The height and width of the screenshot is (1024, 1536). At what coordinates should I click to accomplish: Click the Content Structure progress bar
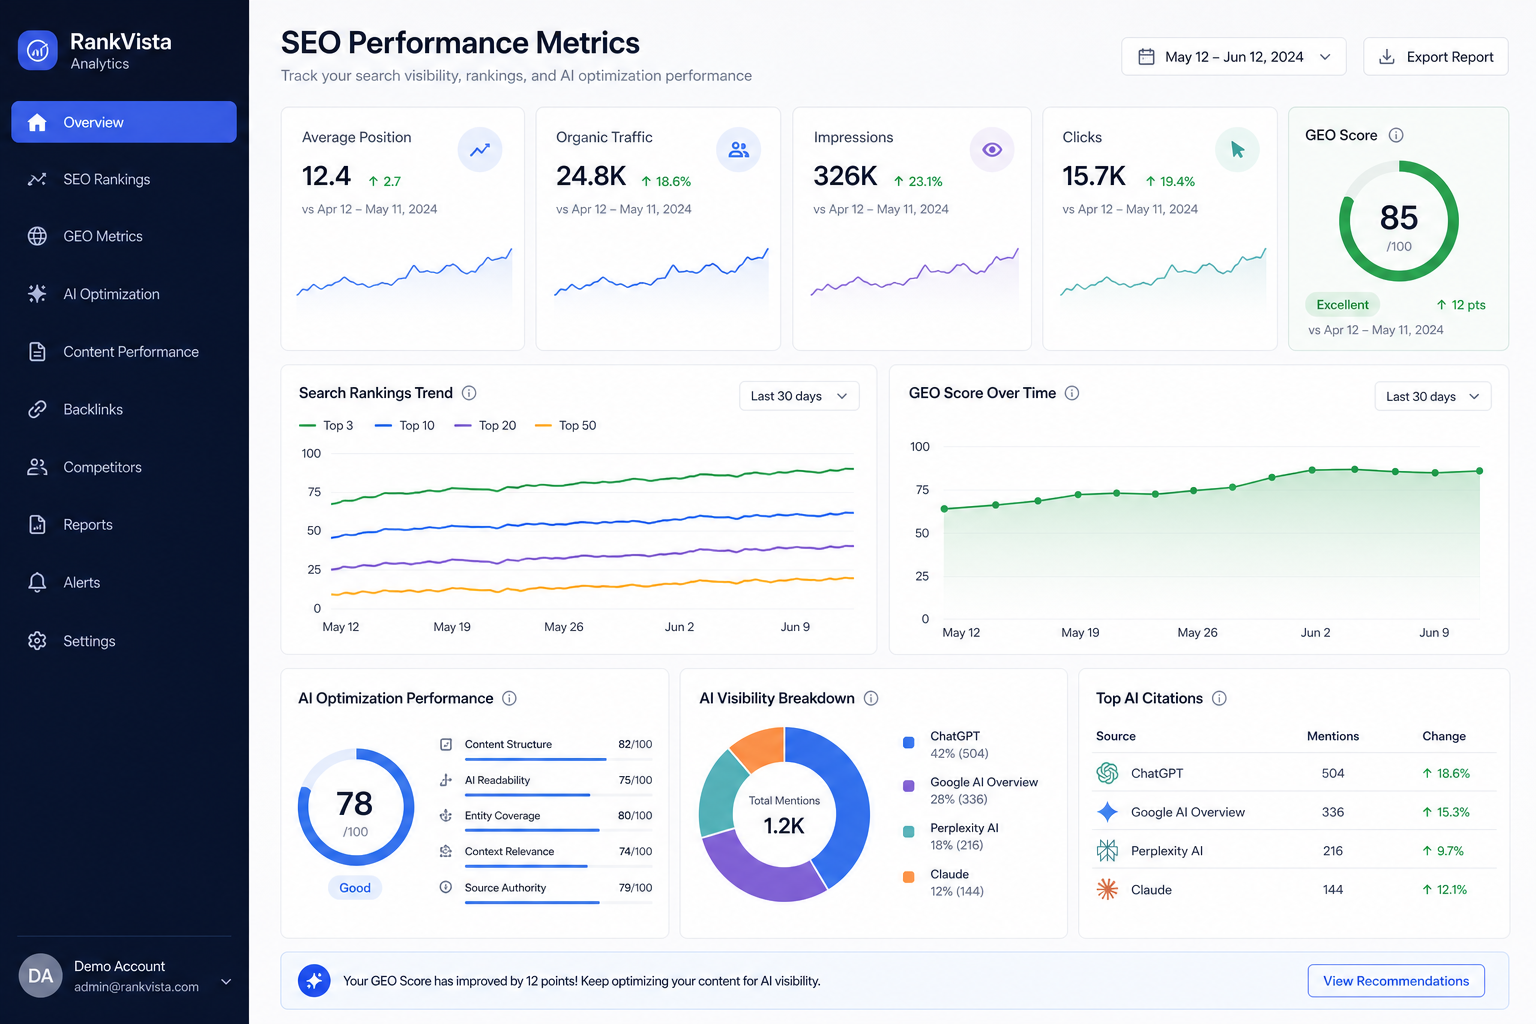pyautogui.click(x=558, y=760)
